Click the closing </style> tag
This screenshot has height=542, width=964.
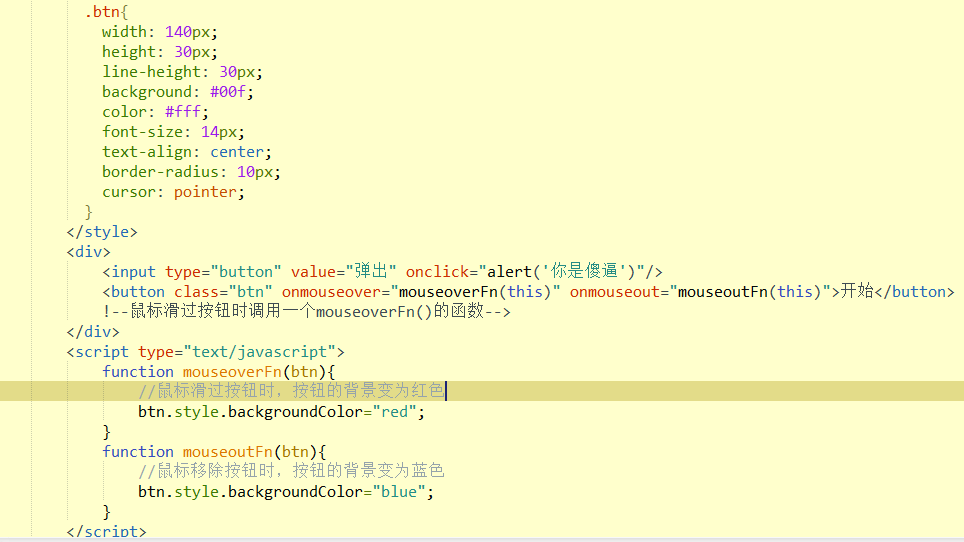102,232
